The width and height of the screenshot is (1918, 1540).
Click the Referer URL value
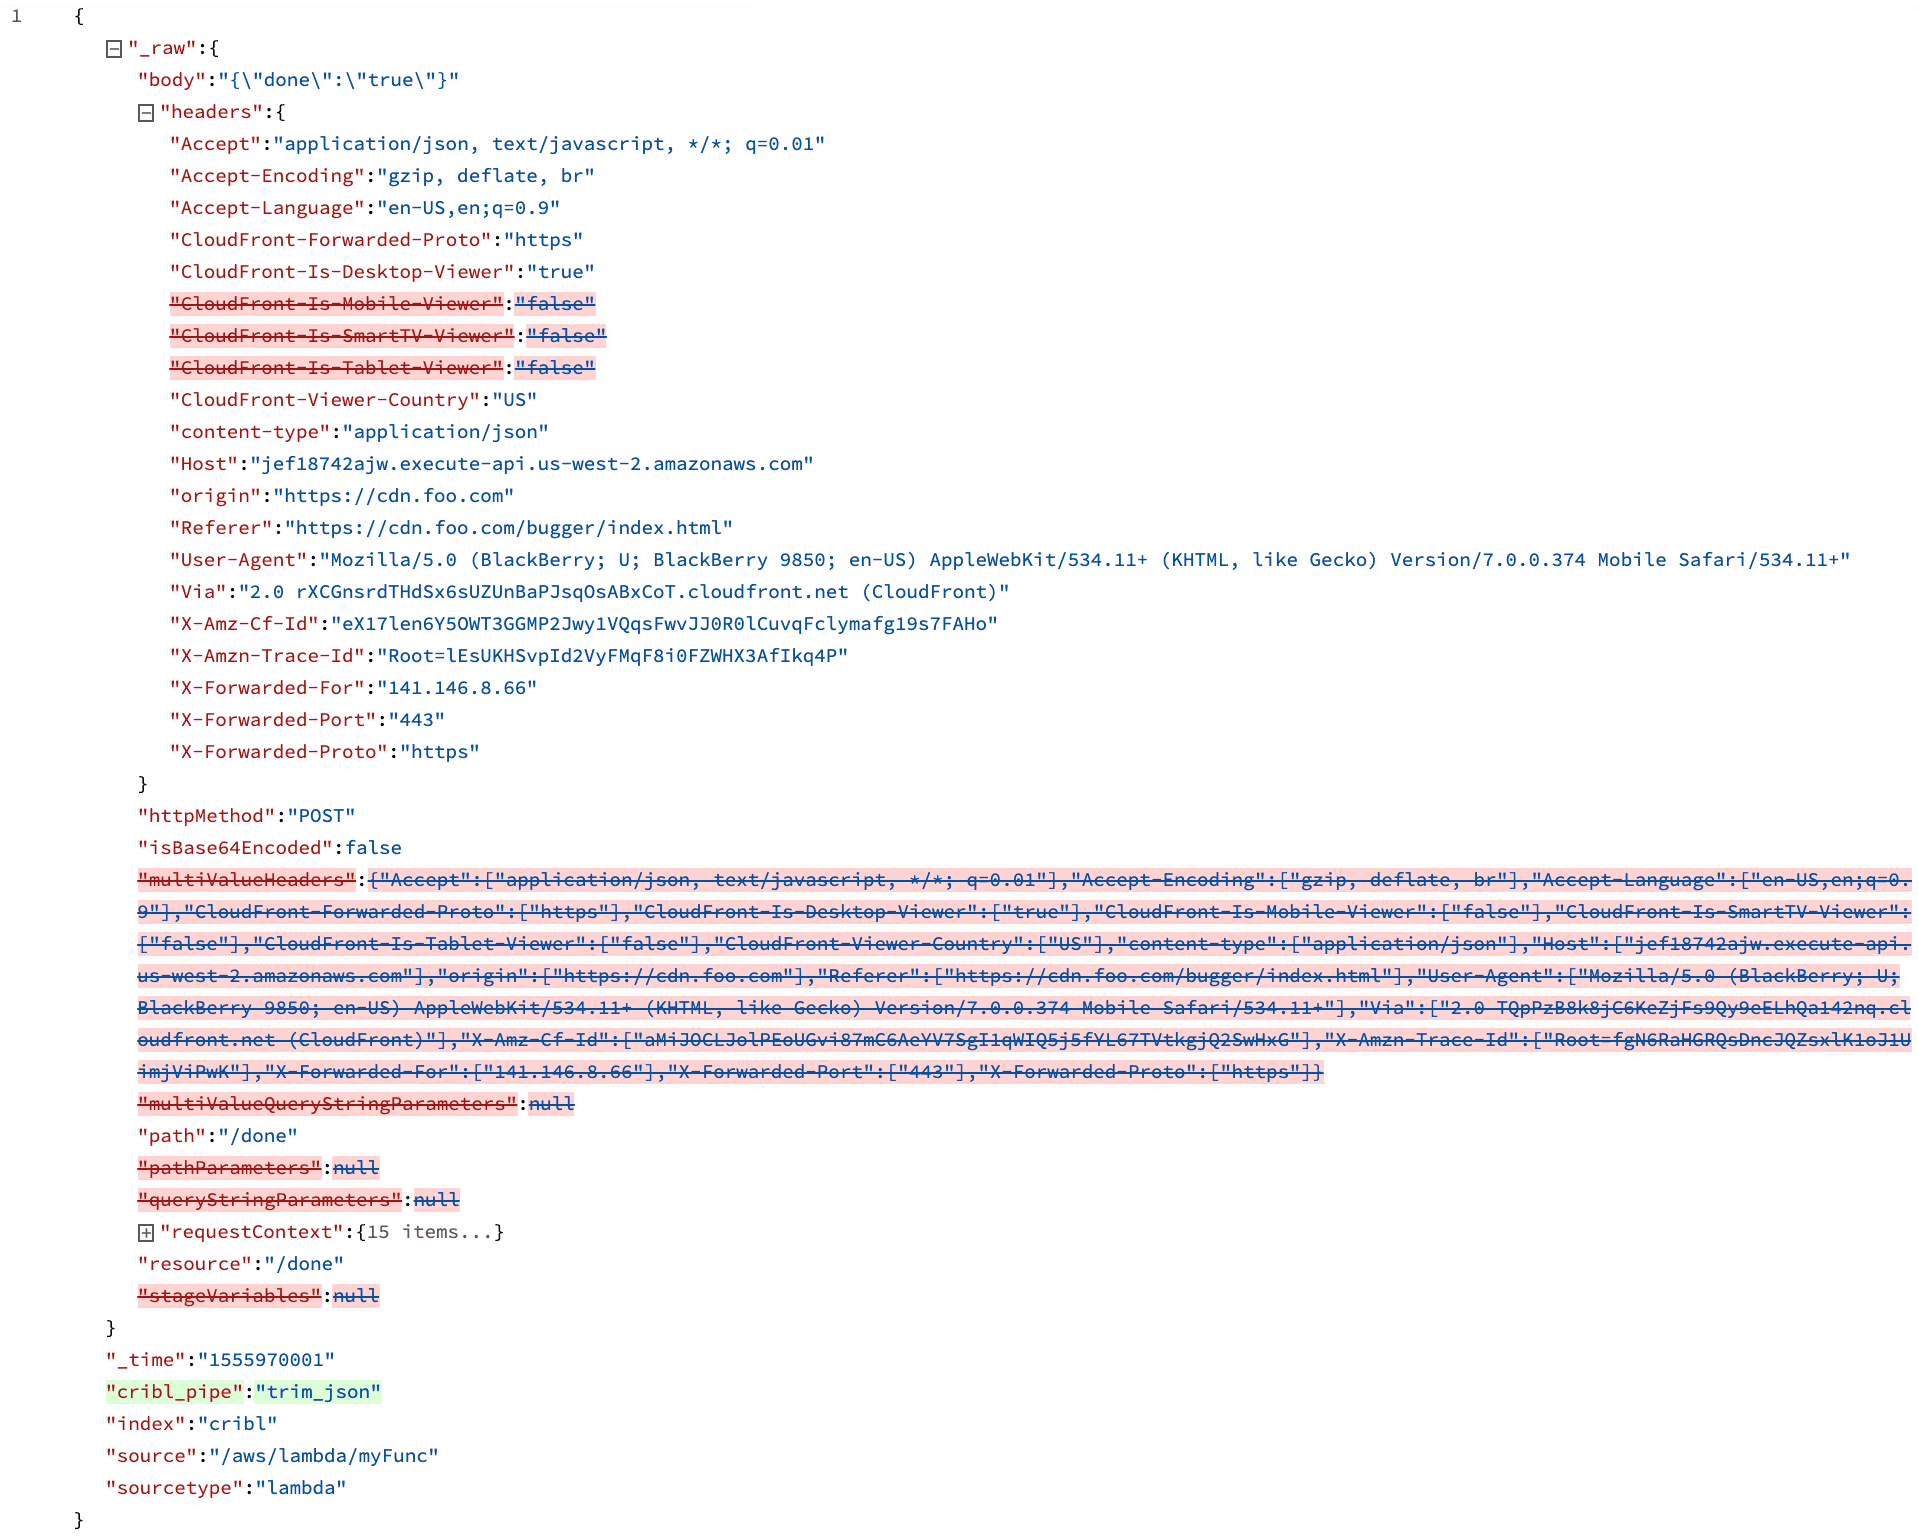pos(508,528)
